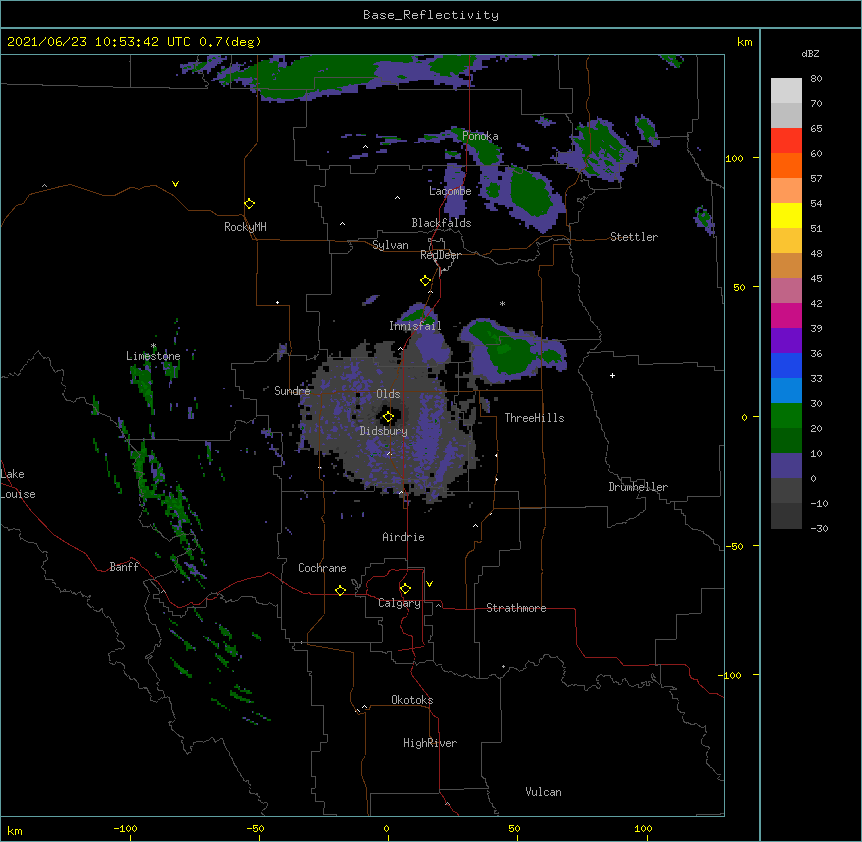Click the HighRiver label
Viewport: 862px width, 842px height.
coord(430,743)
